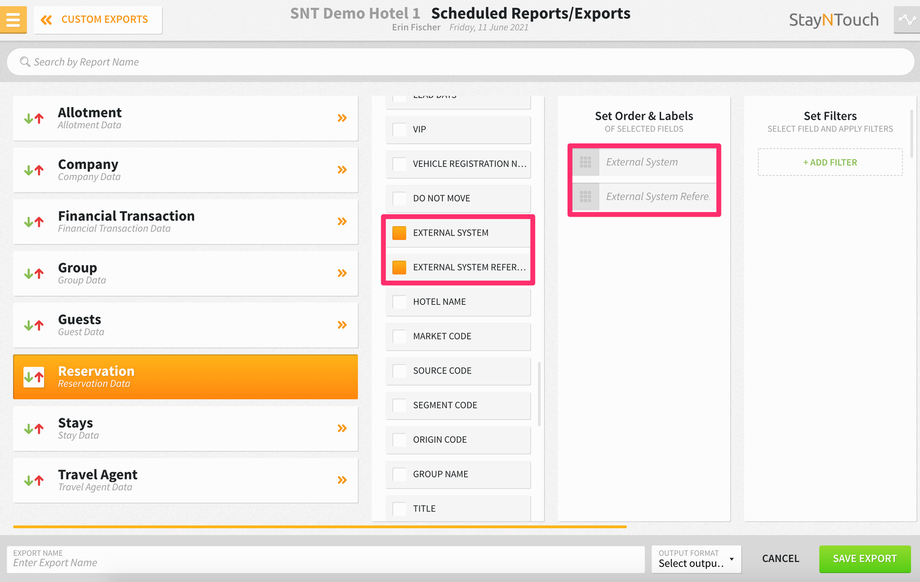Screen dimensions: 920x582
Task: Click the Reservation up-down arrows icon
Action: (x=33, y=377)
